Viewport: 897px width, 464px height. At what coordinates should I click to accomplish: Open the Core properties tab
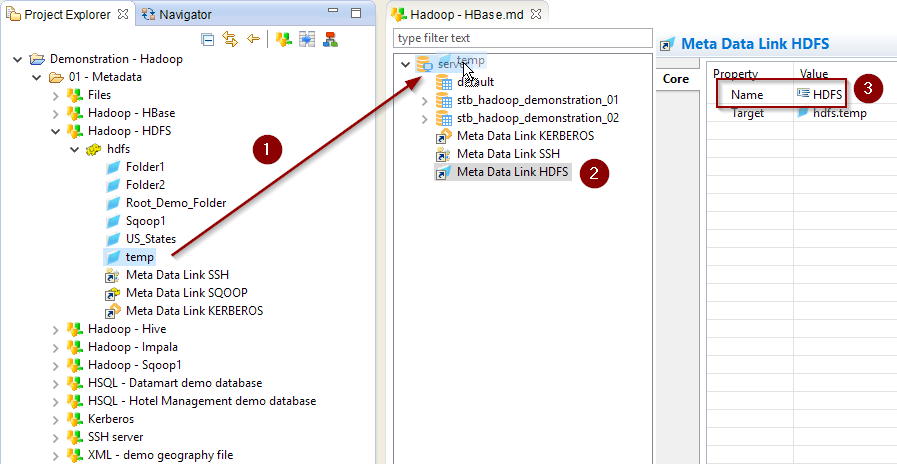tap(676, 79)
